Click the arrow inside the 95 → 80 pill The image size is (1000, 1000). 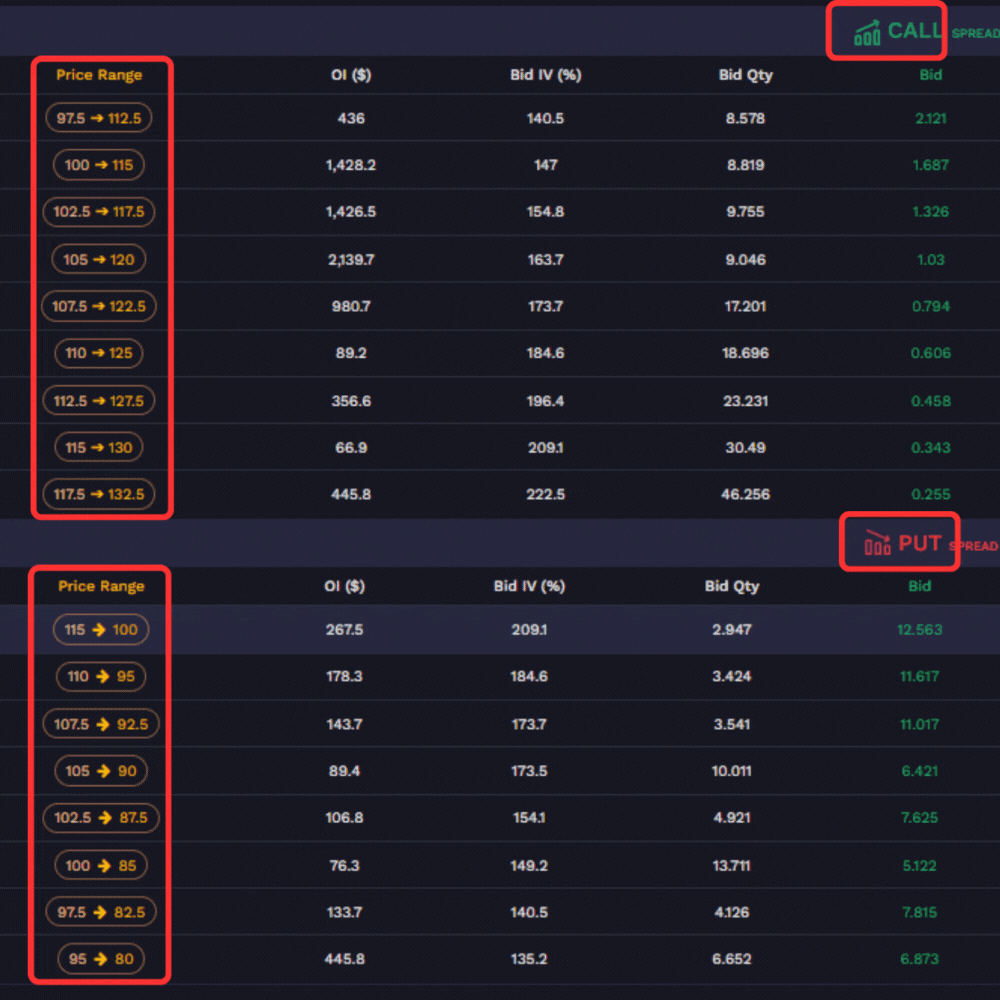click(x=99, y=958)
